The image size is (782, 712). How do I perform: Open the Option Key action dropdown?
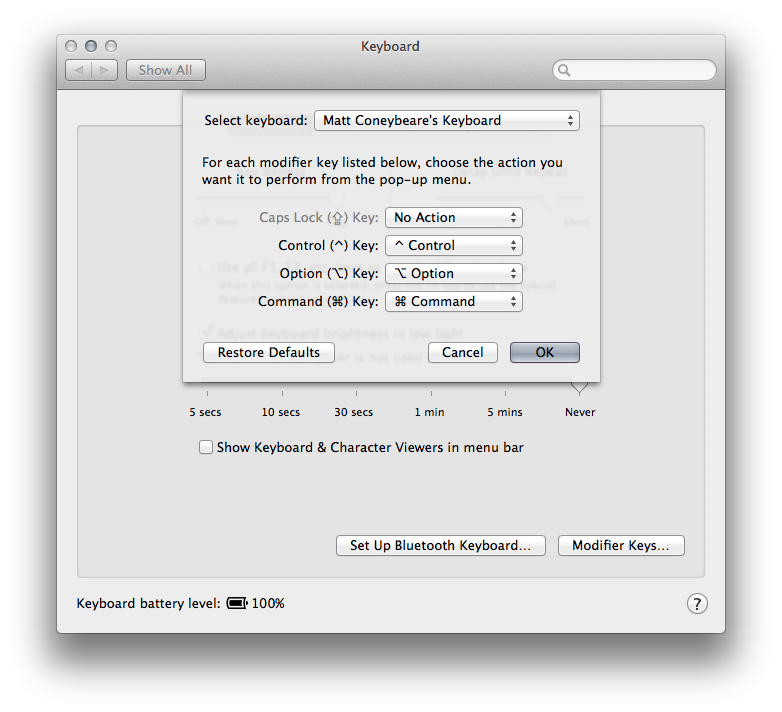(x=453, y=273)
